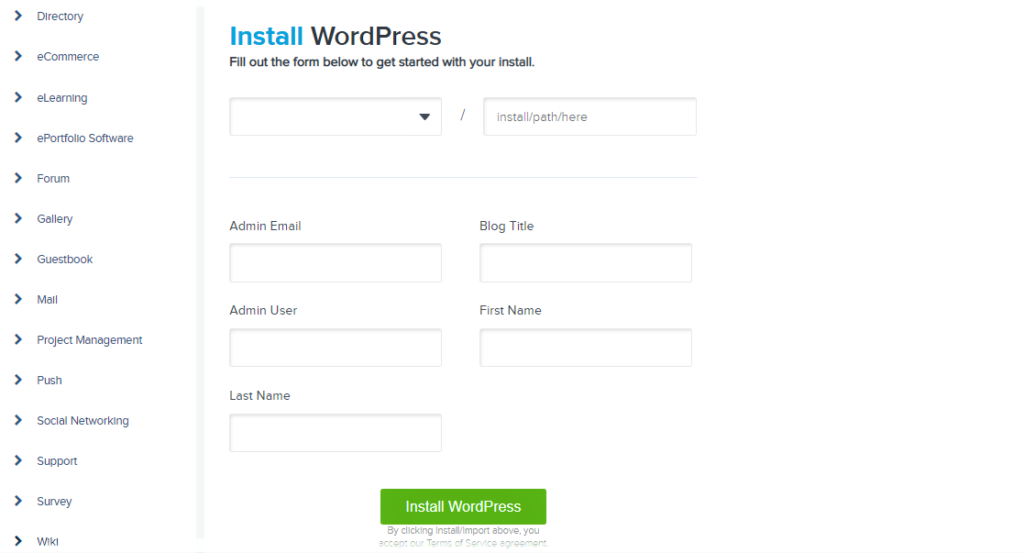The width and height of the screenshot is (1024, 553).
Task: Click the green Install WordPress button
Action: point(463,507)
